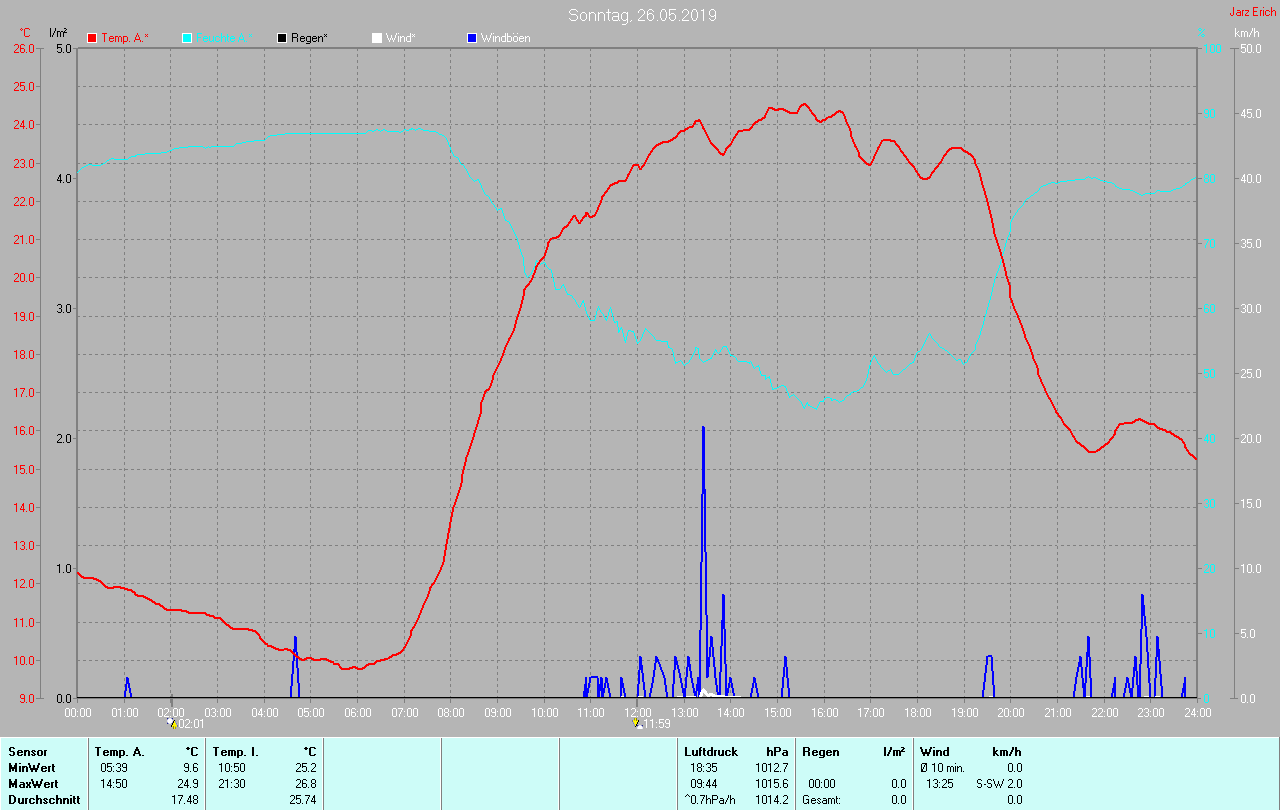Screen dimensions: 1280x810
Task: Click the '26.0' temperature axis label
Action: [x=23, y=48]
